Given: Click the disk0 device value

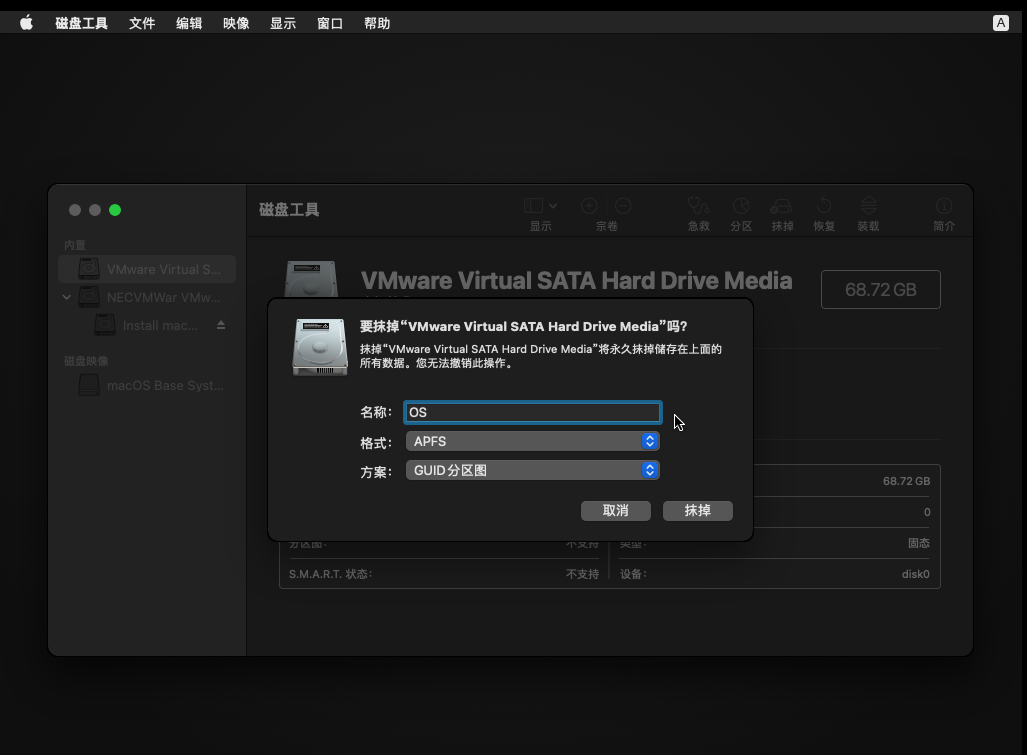Looking at the screenshot, I should (916, 574).
